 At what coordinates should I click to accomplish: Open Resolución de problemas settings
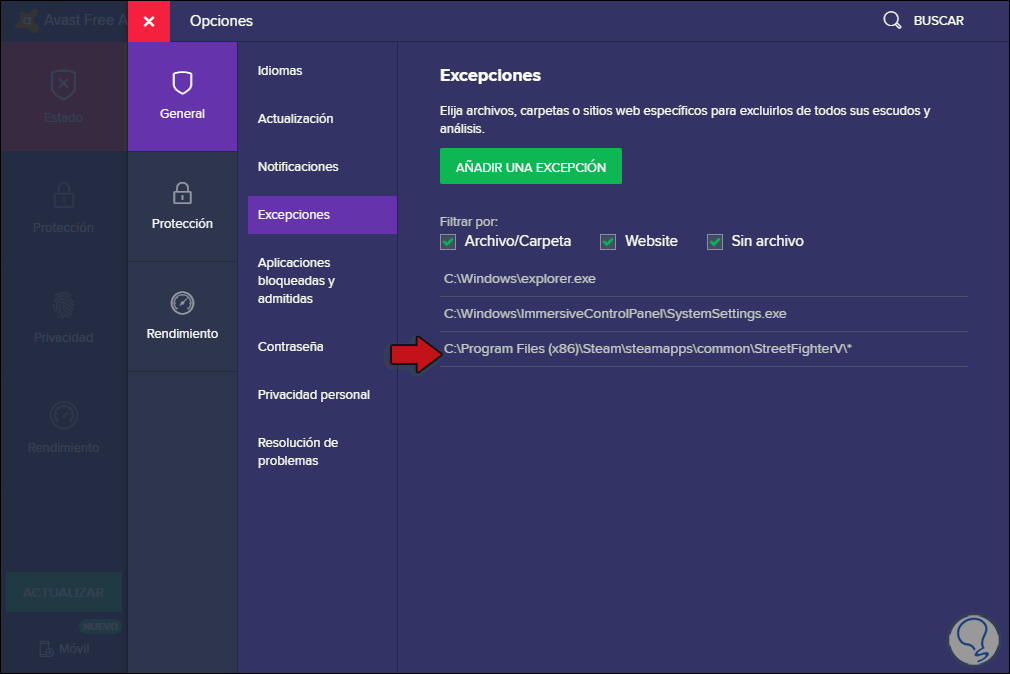298,451
